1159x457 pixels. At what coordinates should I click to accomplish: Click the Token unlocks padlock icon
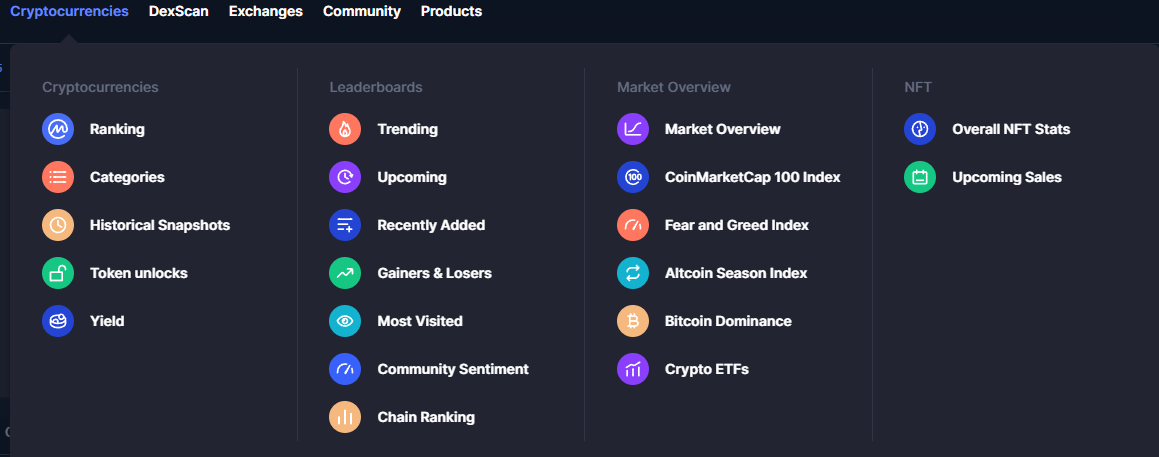58,273
